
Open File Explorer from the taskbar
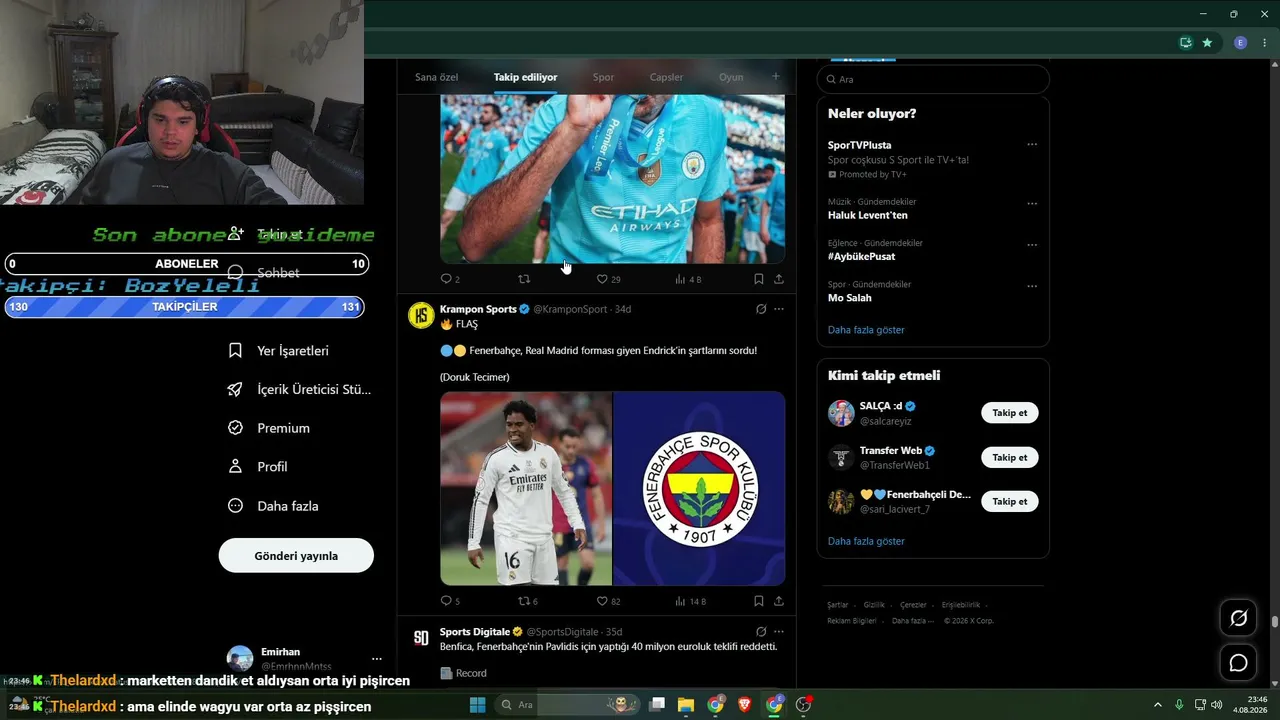686,705
